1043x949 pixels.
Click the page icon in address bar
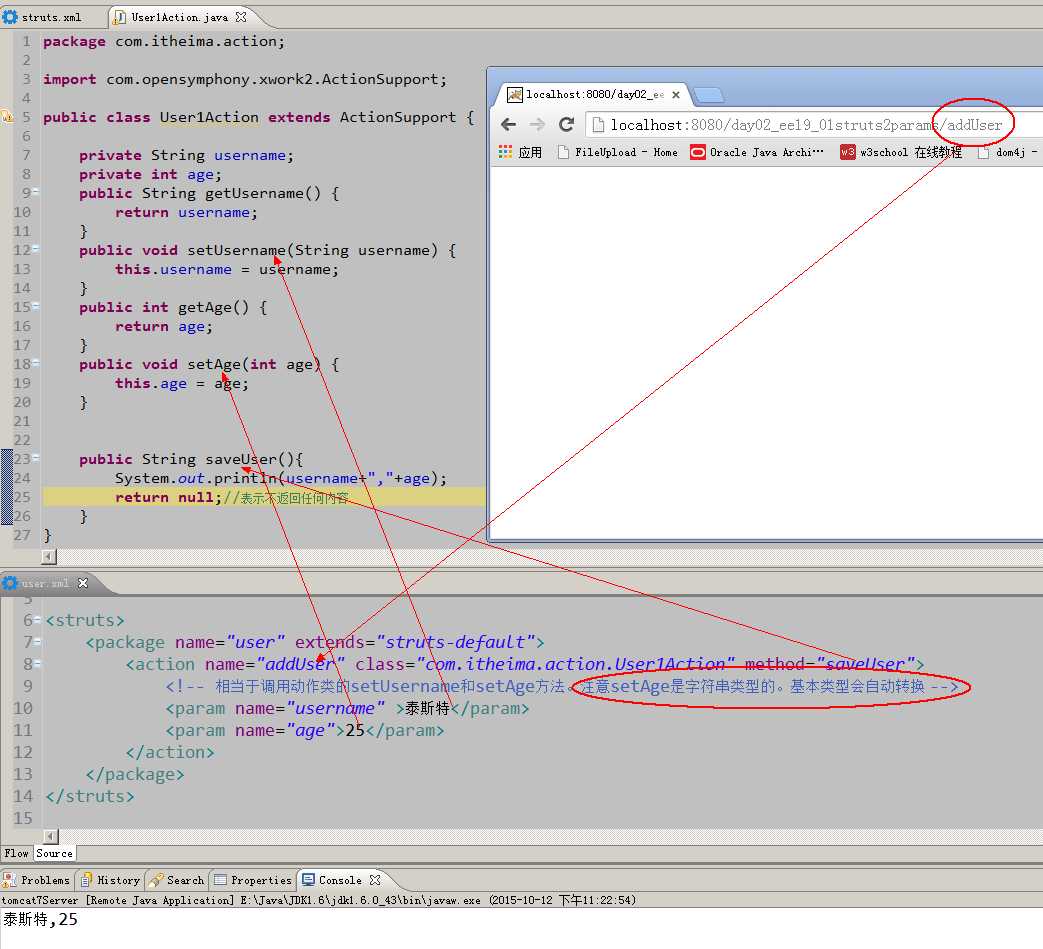pyautogui.click(x=598, y=124)
